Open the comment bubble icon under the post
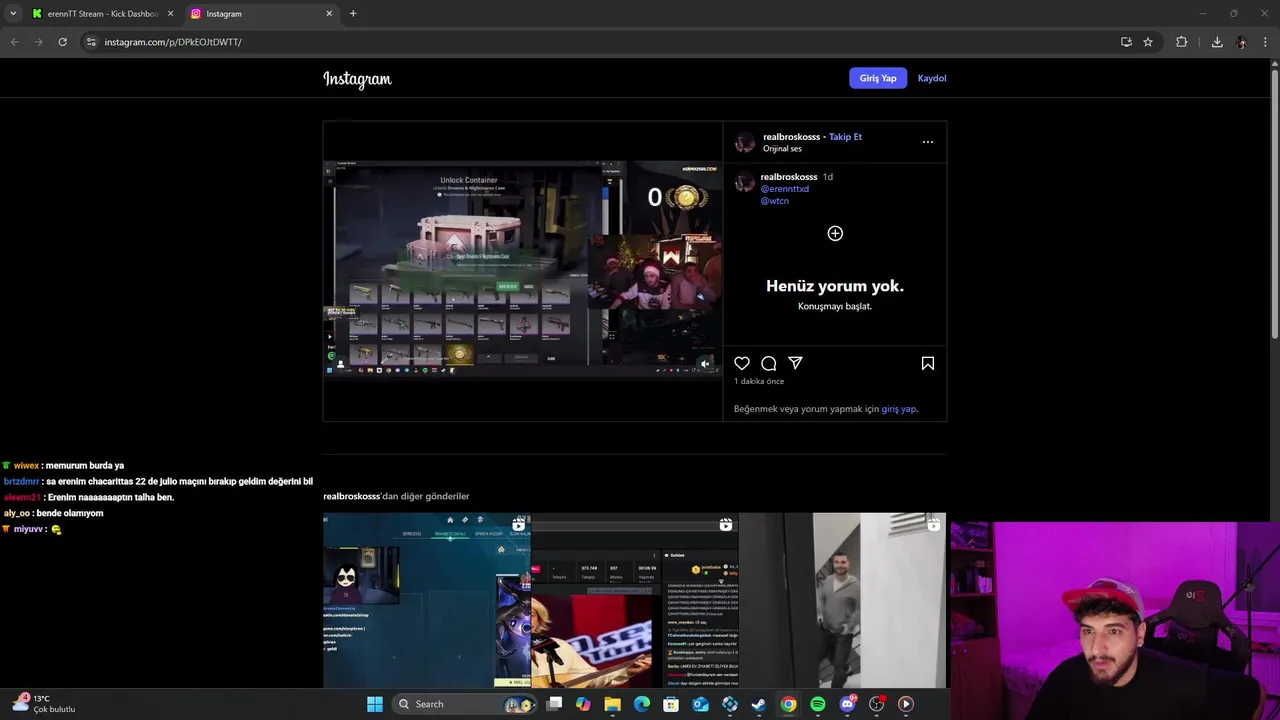 [769, 363]
